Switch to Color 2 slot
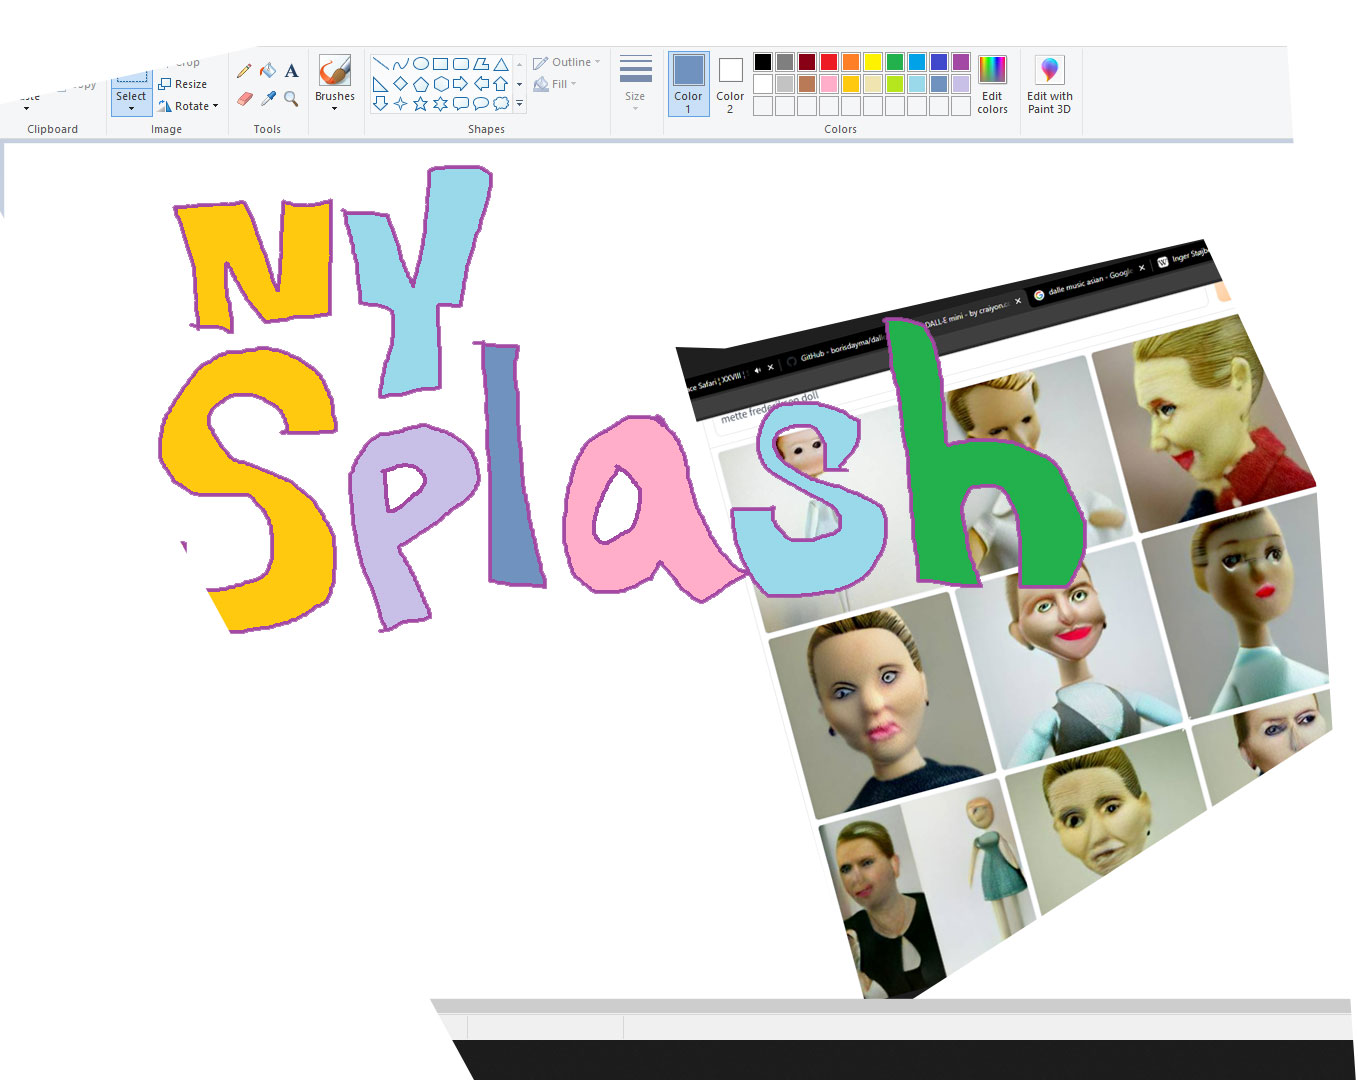1358x1080 pixels. [730, 83]
